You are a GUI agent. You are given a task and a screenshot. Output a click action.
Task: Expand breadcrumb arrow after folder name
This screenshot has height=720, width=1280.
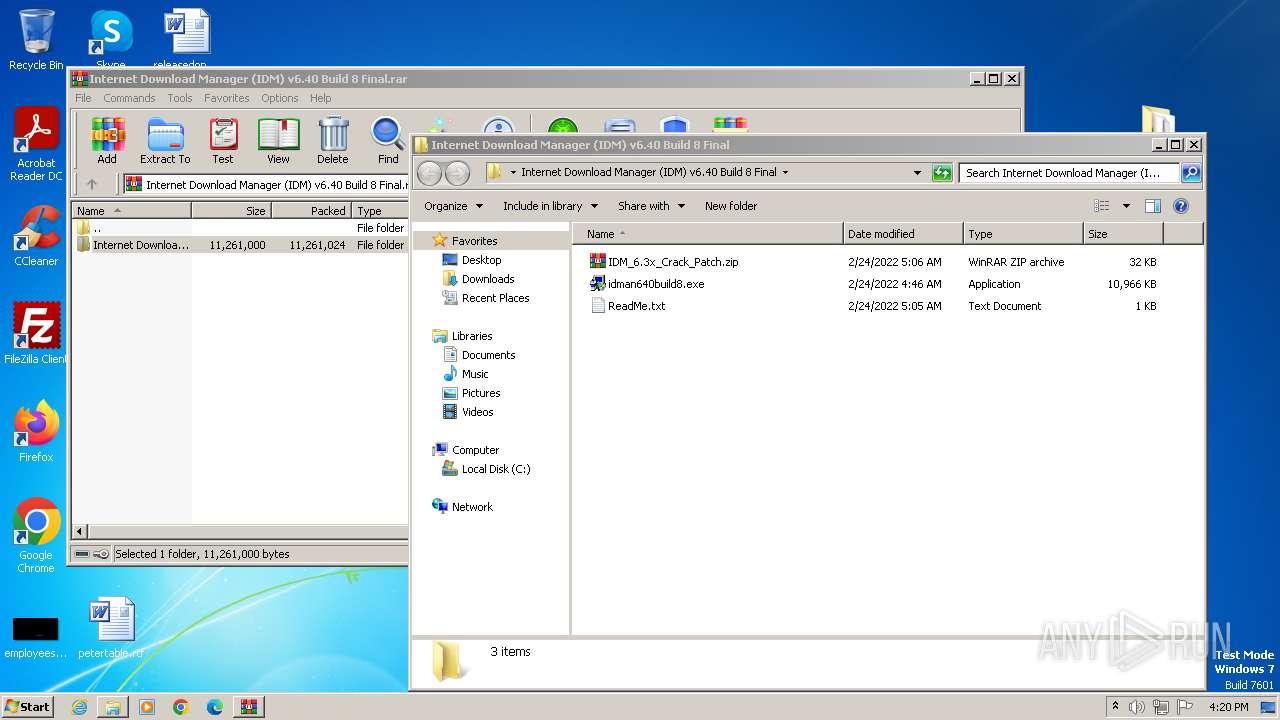tap(785, 172)
